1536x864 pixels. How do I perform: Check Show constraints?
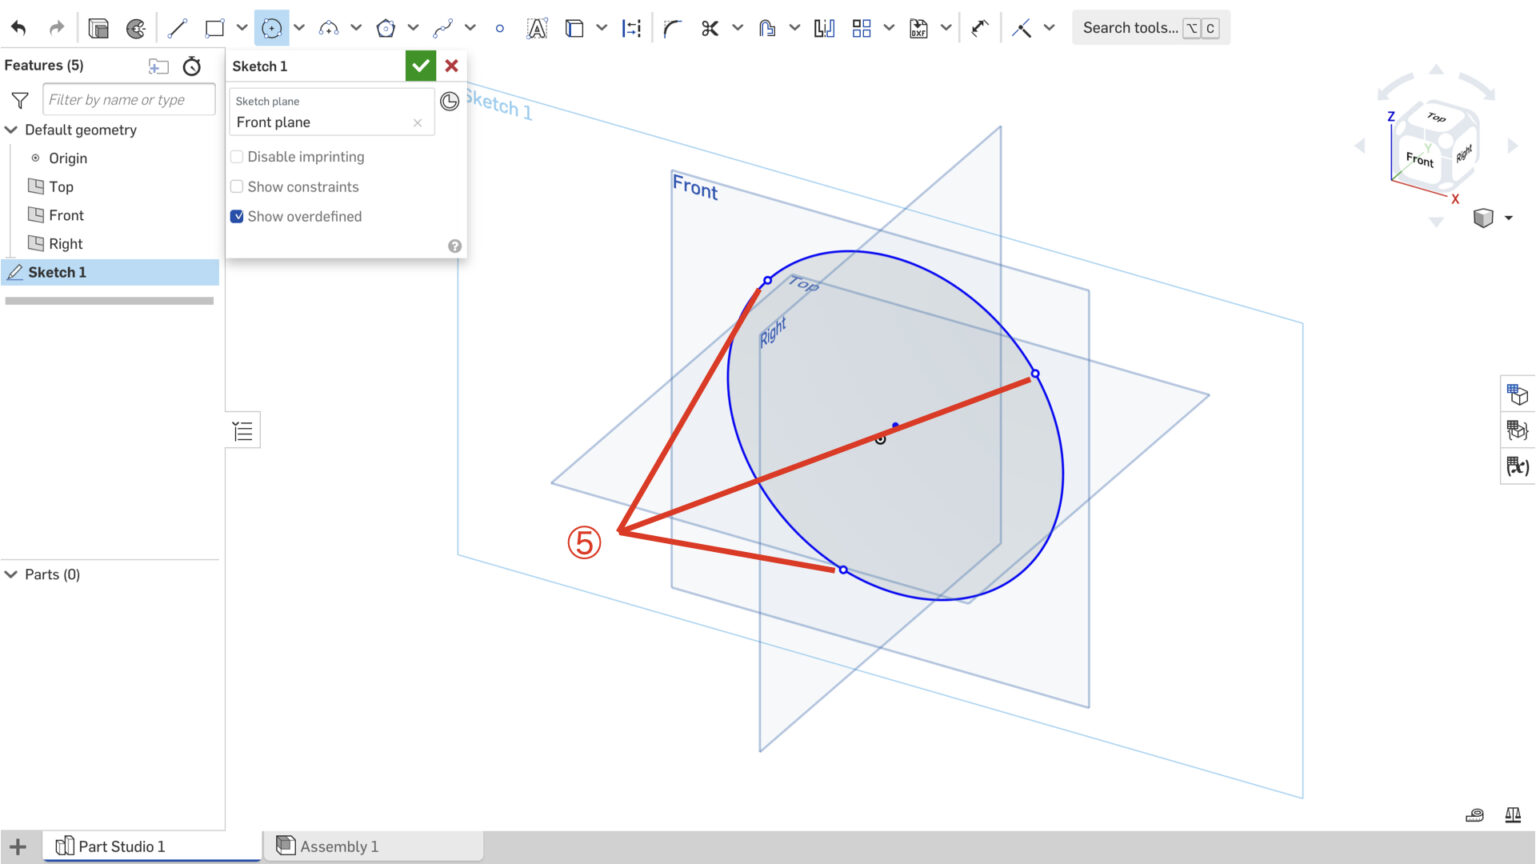pyautogui.click(x=236, y=186)
